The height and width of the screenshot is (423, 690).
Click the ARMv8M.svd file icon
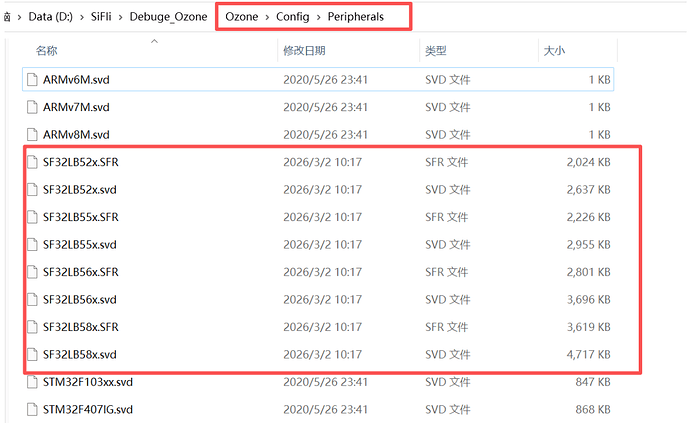coord(32,135)
